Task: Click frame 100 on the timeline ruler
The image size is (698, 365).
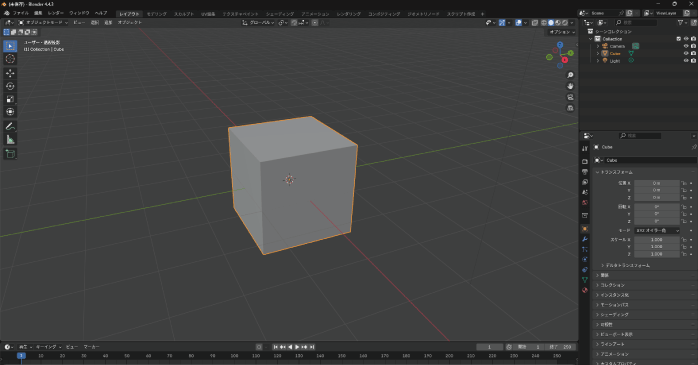Action: (x=234, y=356)
